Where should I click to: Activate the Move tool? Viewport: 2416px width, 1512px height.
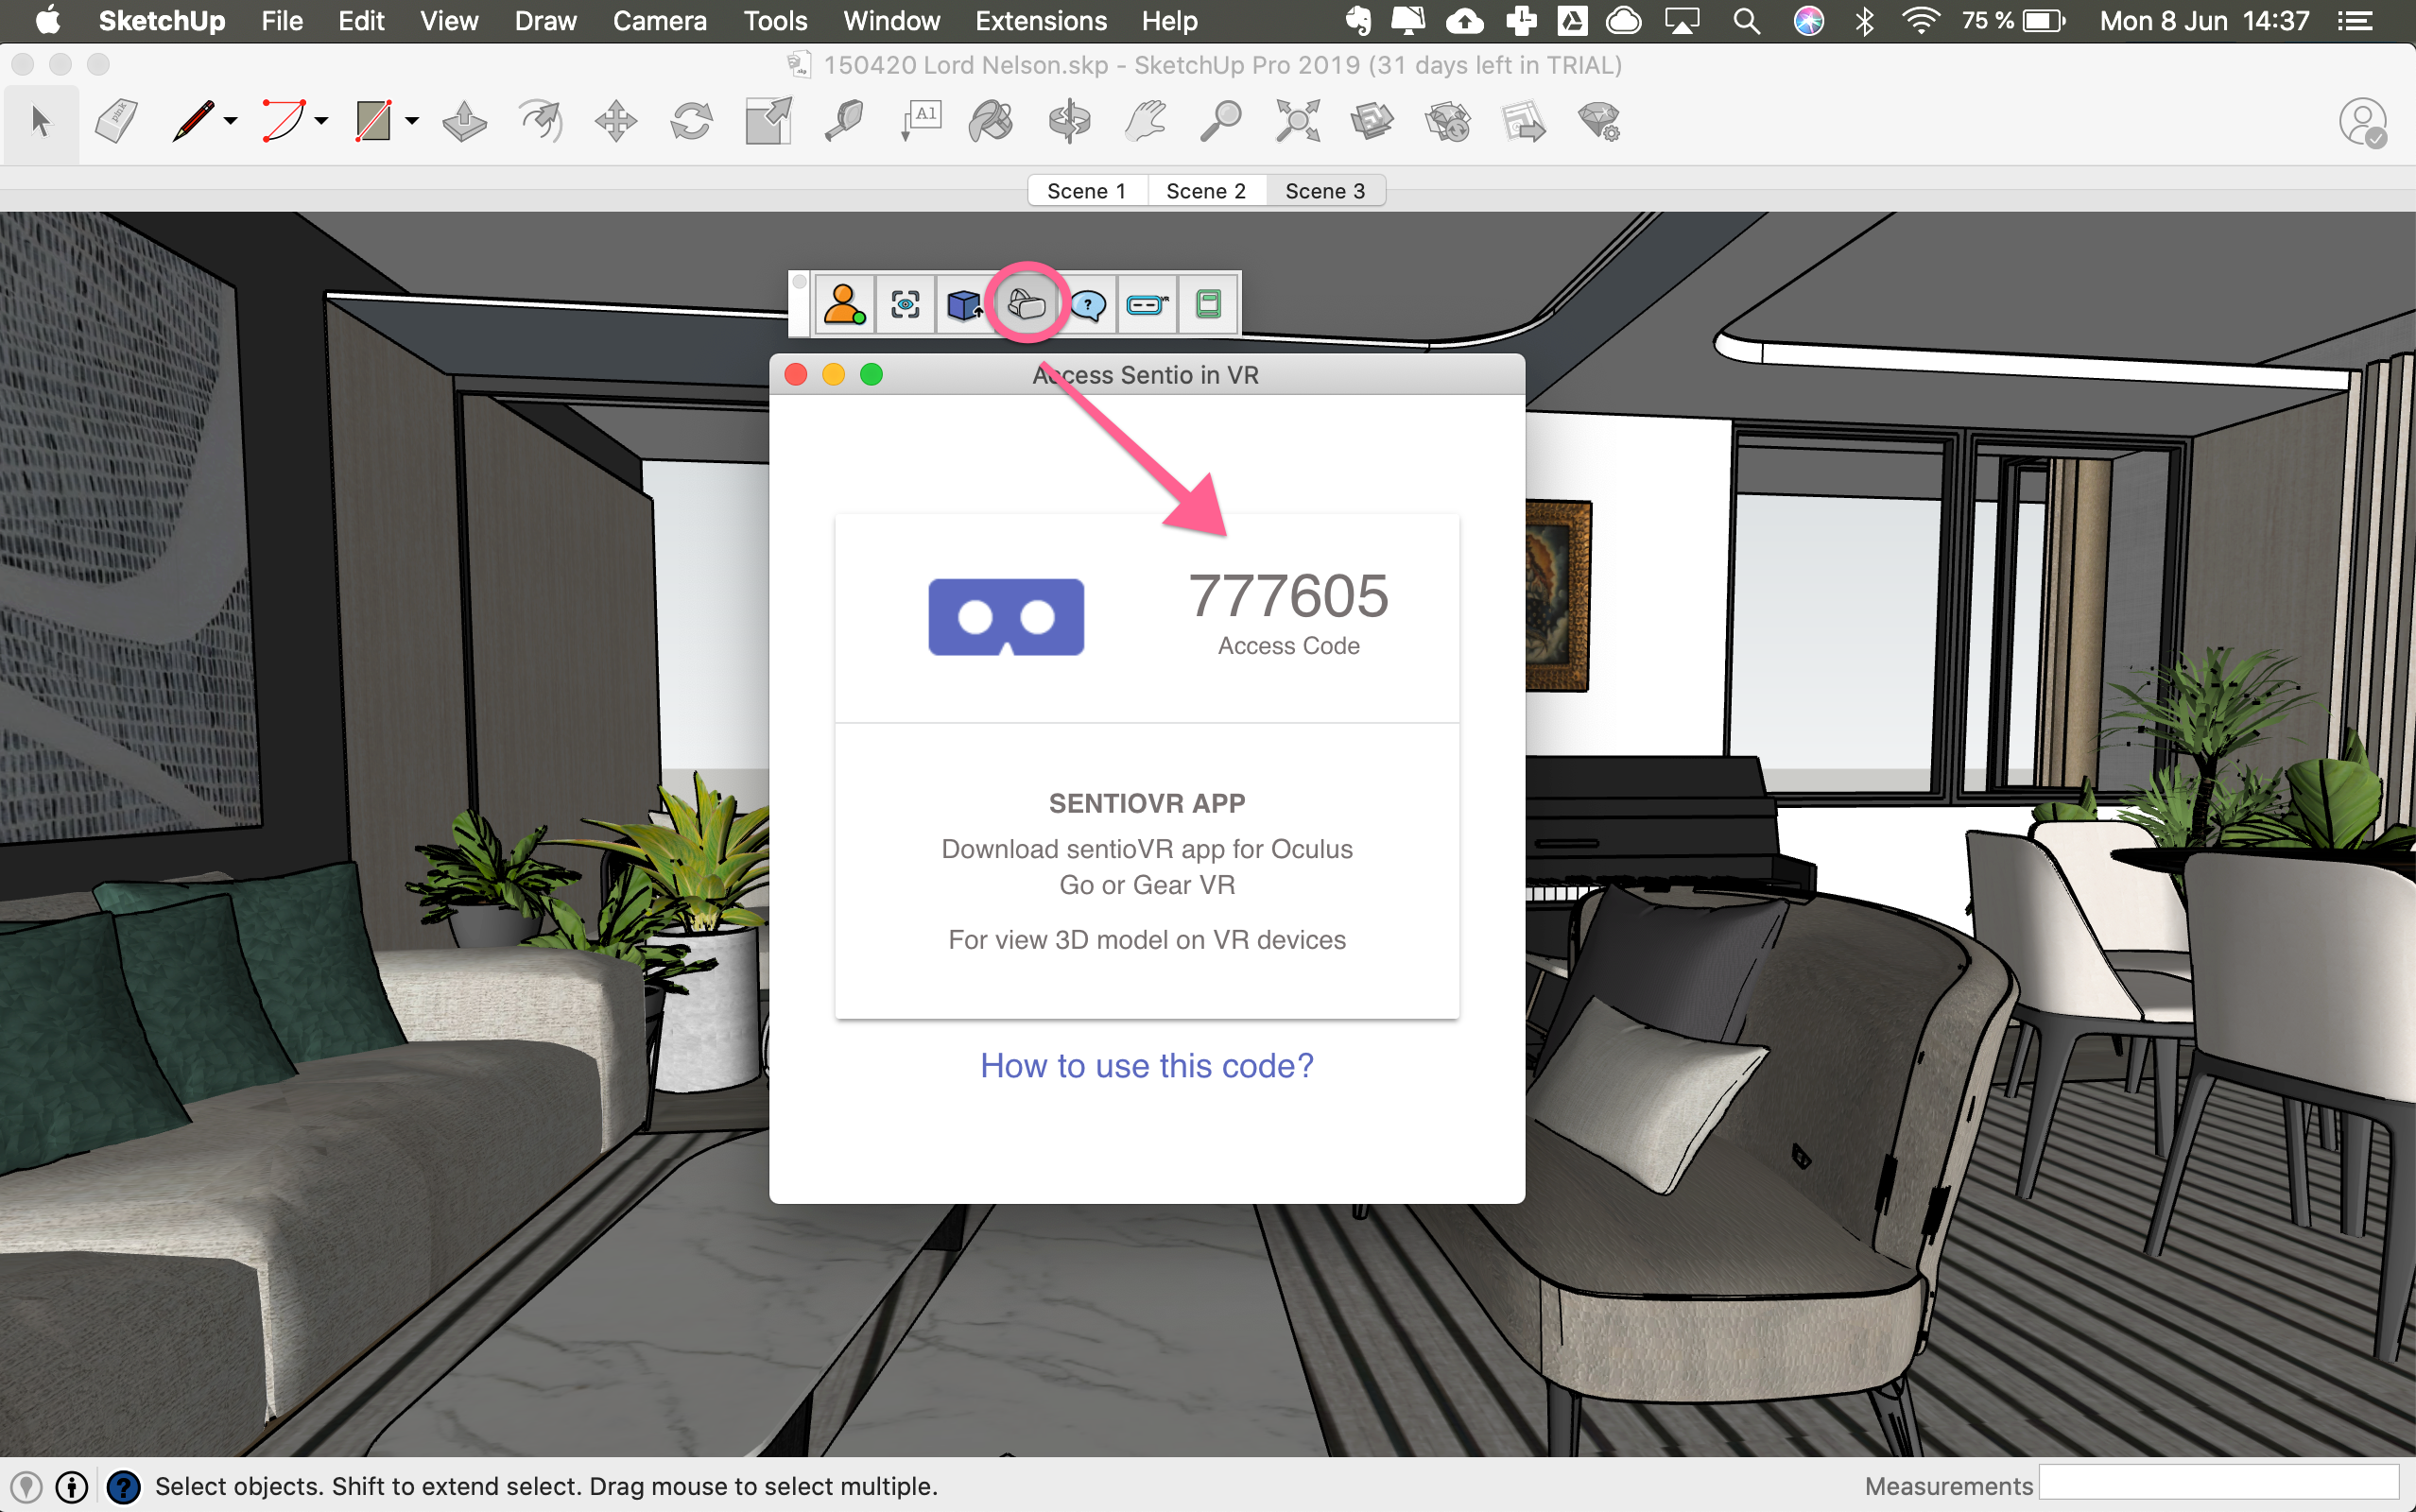click(x=615, y=122)
